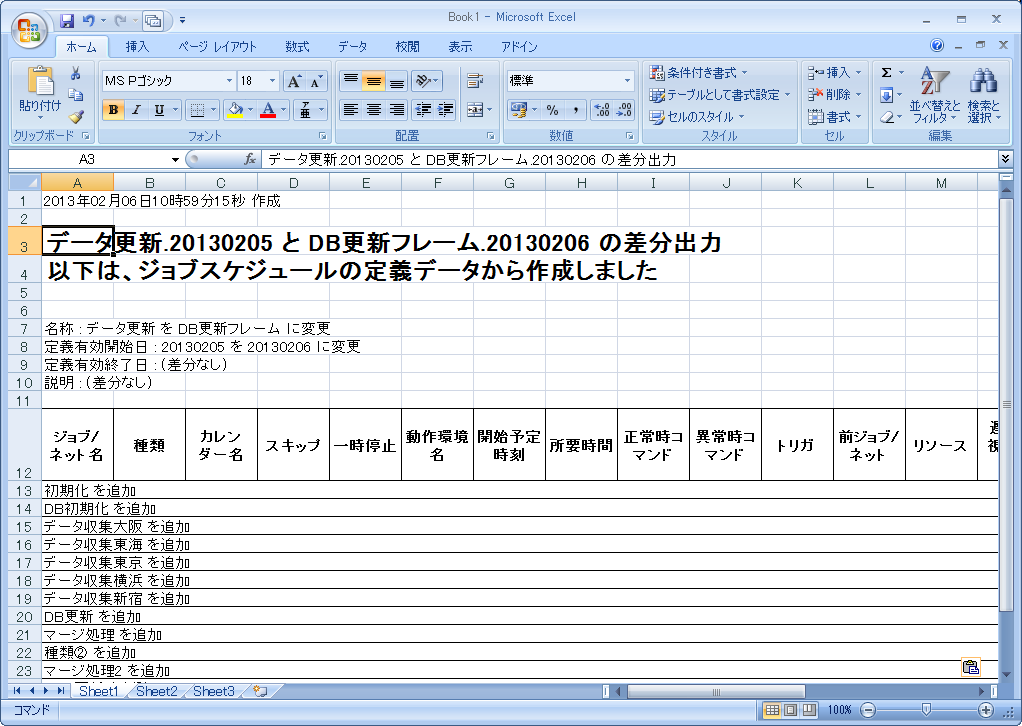Click the cut scissors icon
Image resolution: width=1022 pixels, height=726 pixels.
coord(76,73)
